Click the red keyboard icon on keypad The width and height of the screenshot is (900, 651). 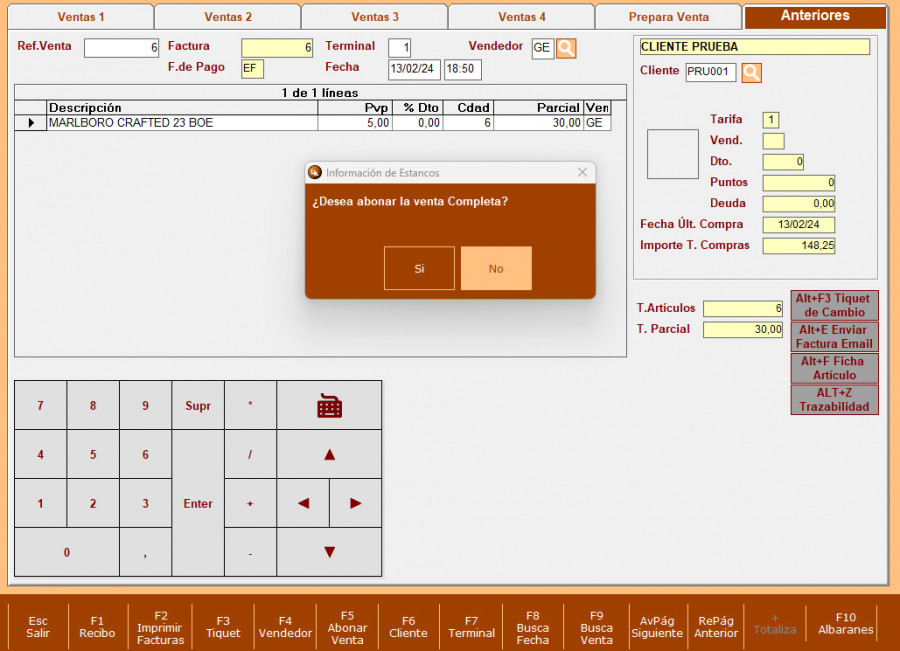click(329, 405)
